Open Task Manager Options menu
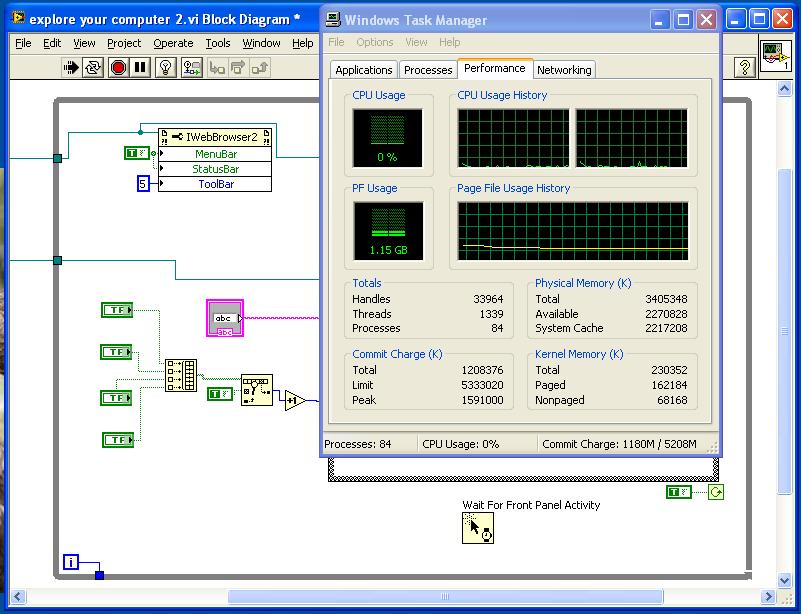 point(374,42)
